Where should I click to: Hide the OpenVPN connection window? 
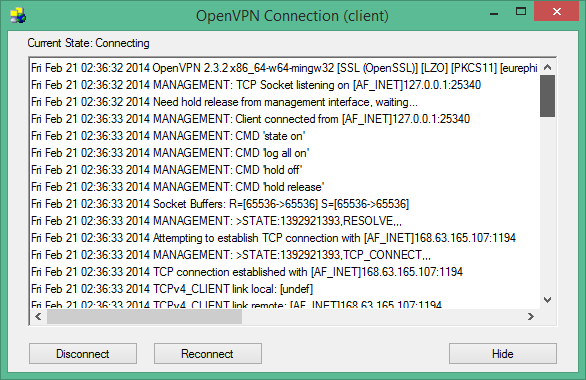click(x=503, y=353)
